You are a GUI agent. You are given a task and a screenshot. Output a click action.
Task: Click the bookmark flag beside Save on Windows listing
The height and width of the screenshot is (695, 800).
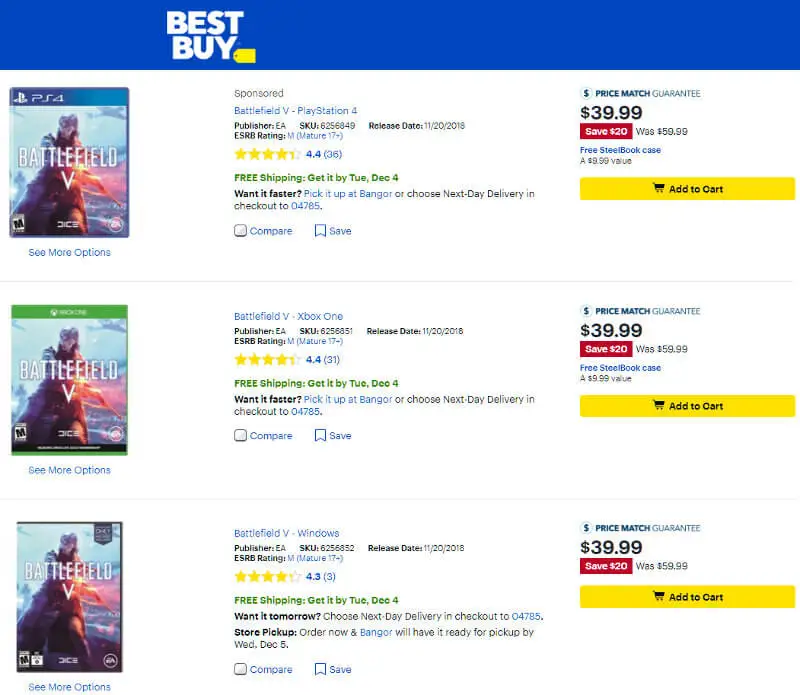pyautogui.click(x=318, y=669)
